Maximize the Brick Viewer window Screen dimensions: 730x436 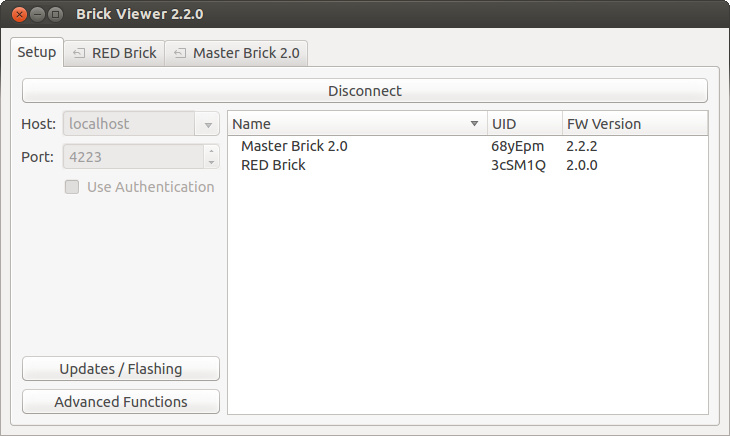tap(55, 14)
